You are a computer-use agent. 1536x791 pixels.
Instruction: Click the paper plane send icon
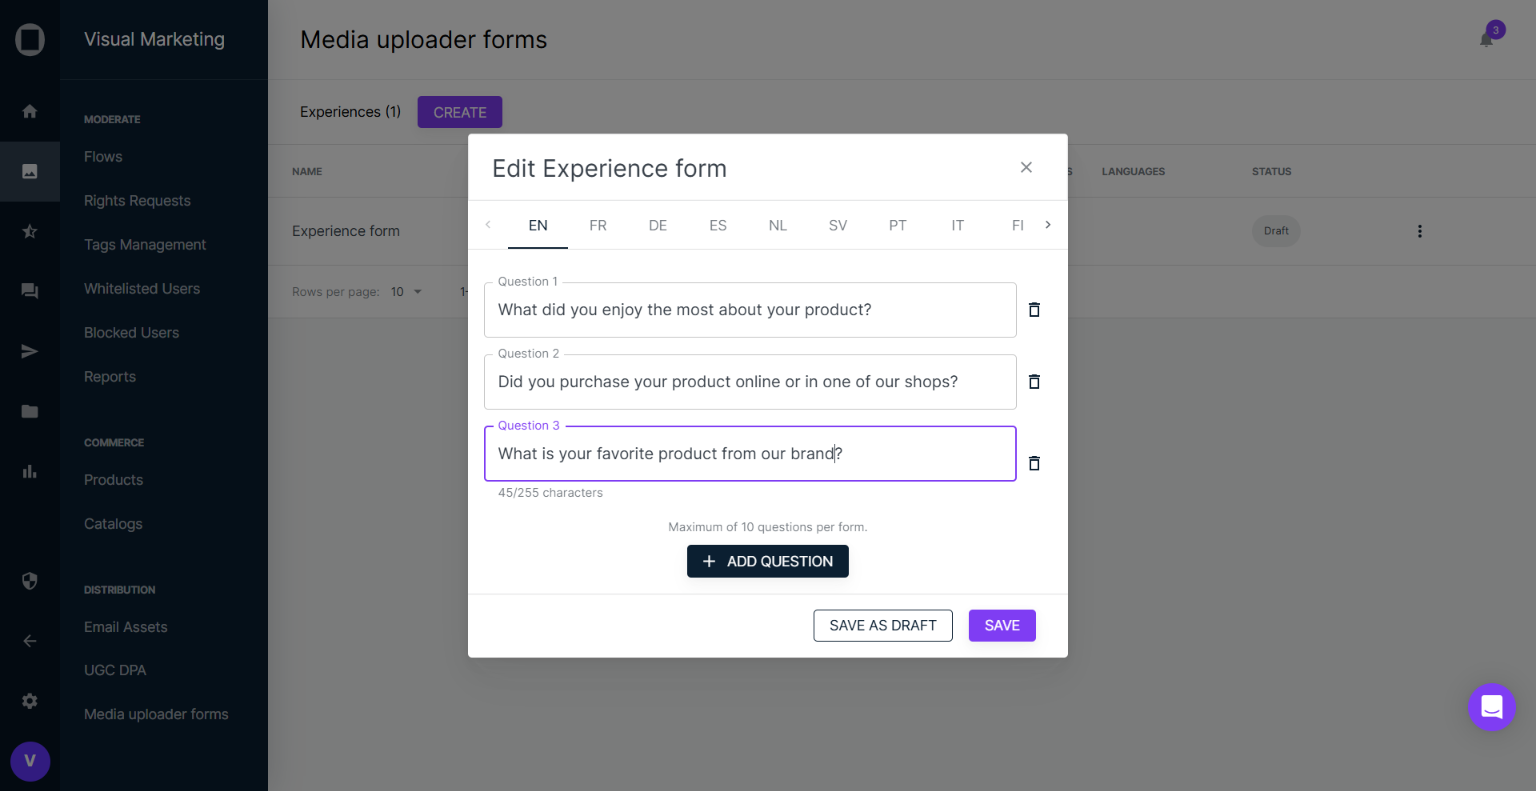30,351
